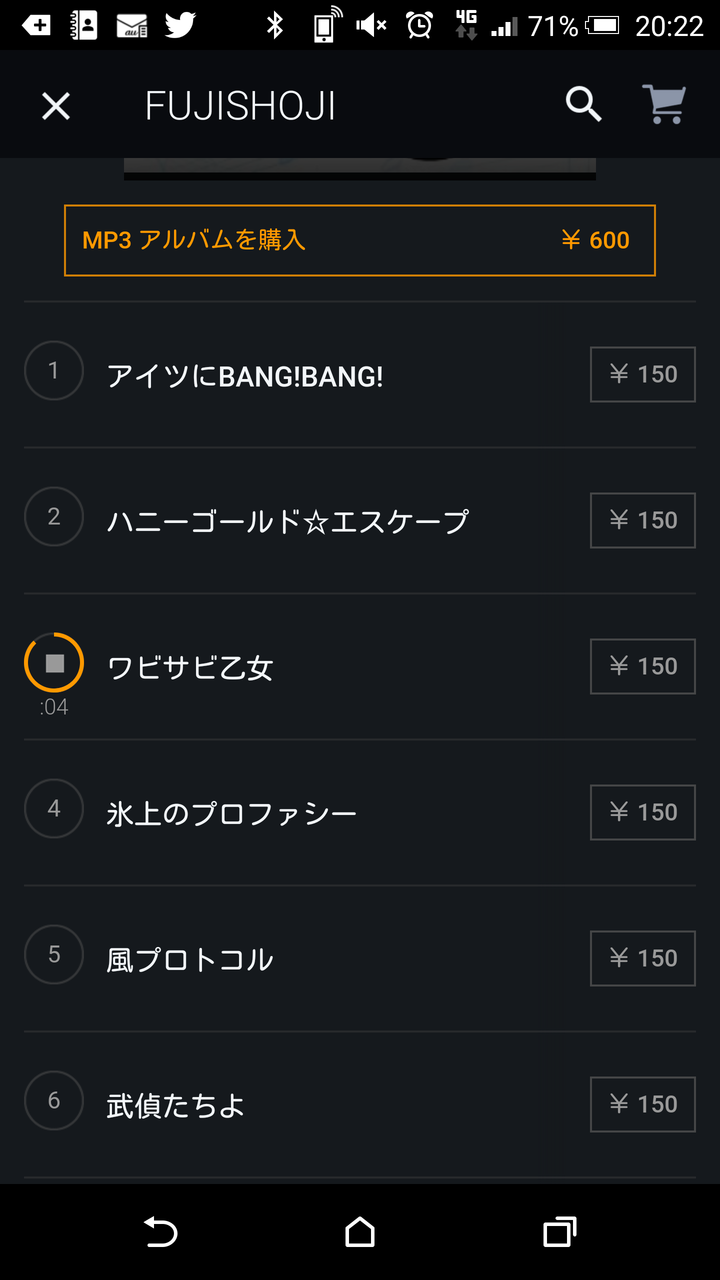
Task: Buy 氷上のプロファシー for ¥150
Action: [643, 812]
